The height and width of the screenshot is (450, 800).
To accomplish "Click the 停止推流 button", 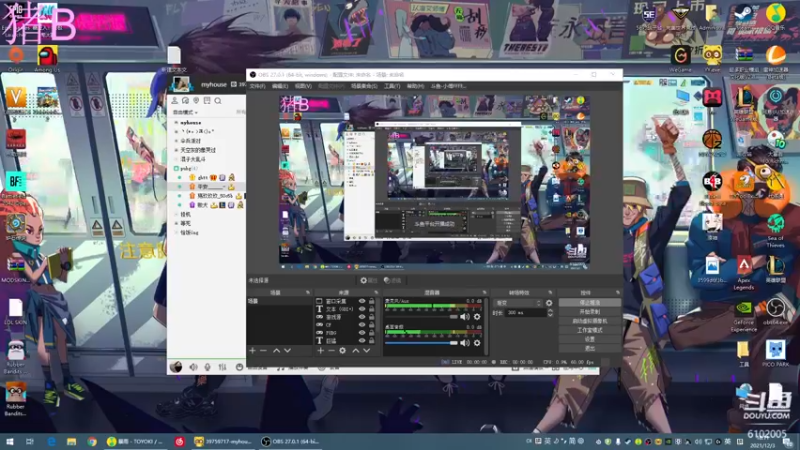I will 590,303.
